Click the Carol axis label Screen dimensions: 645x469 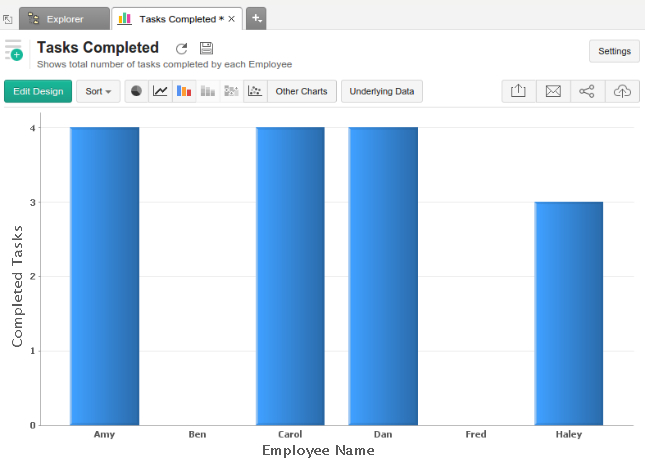pos(290,434)
